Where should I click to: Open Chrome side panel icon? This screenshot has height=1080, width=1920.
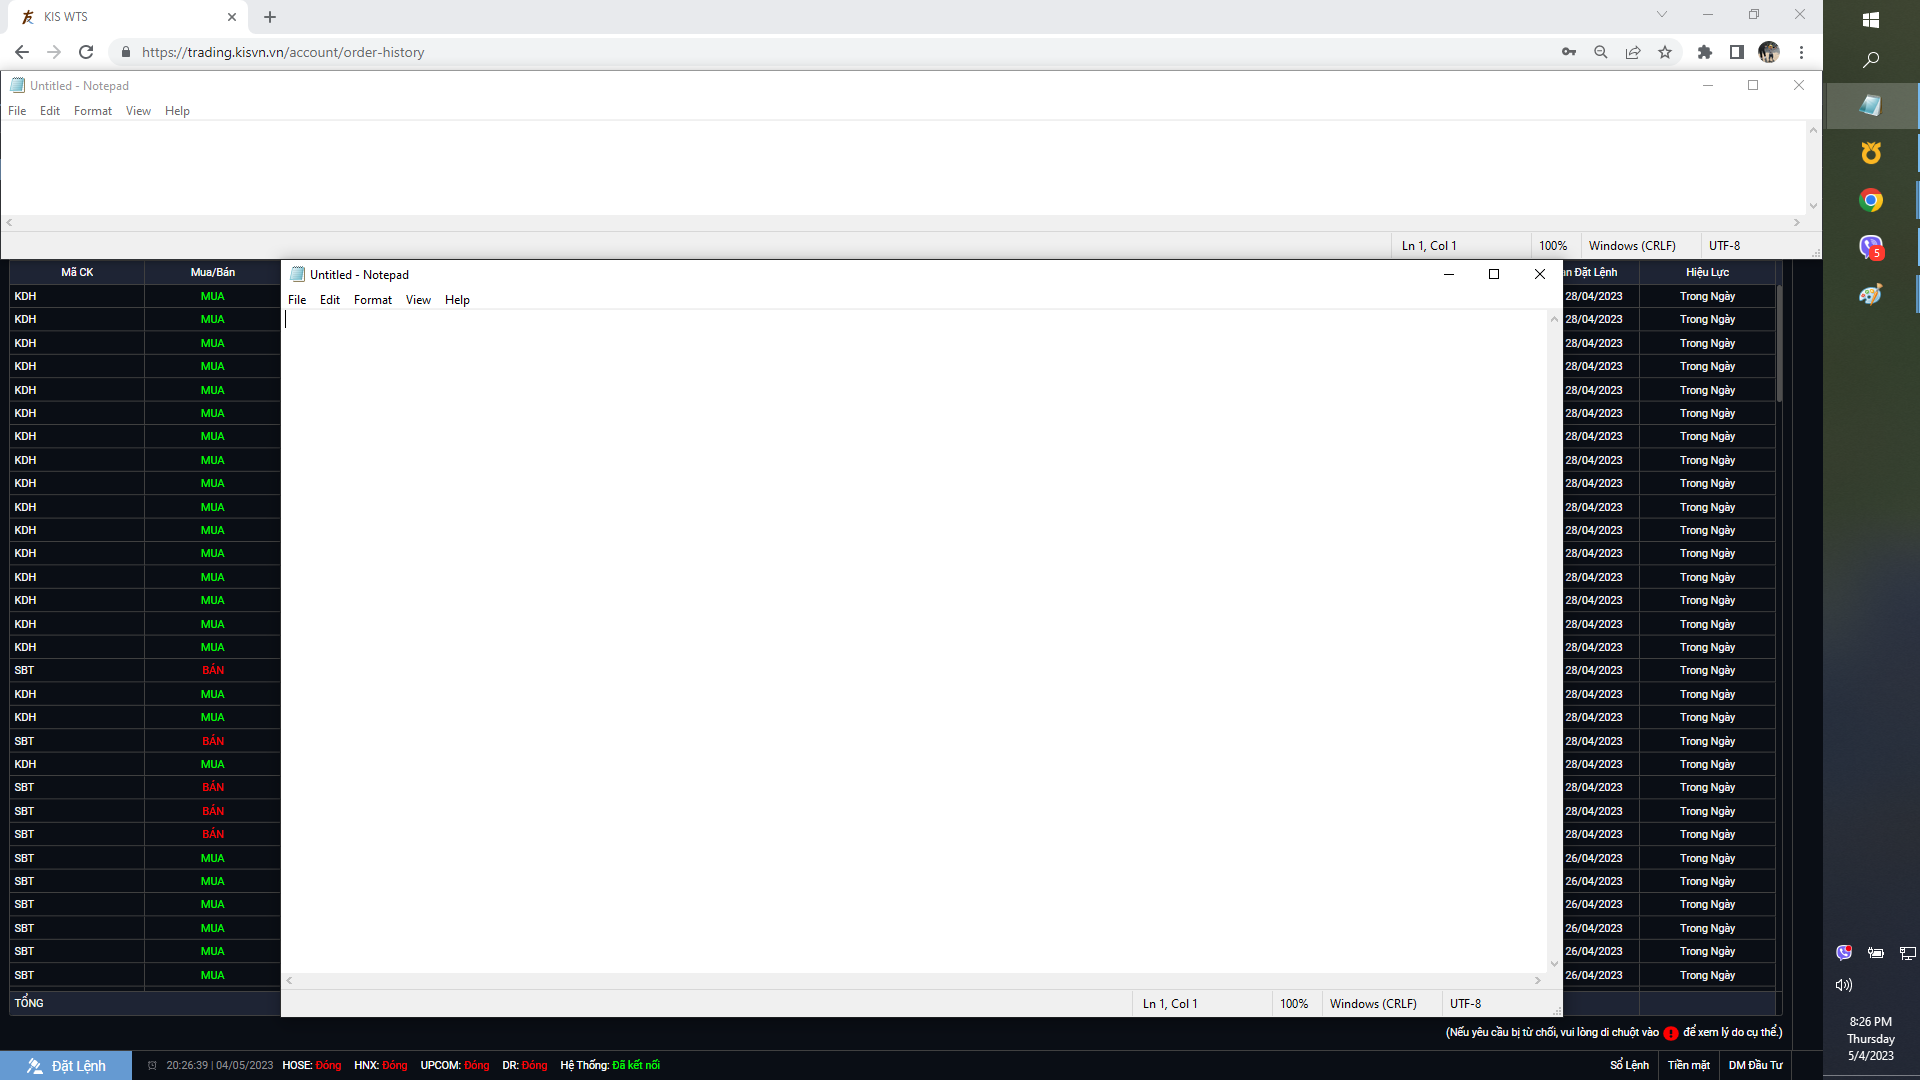1737,52
